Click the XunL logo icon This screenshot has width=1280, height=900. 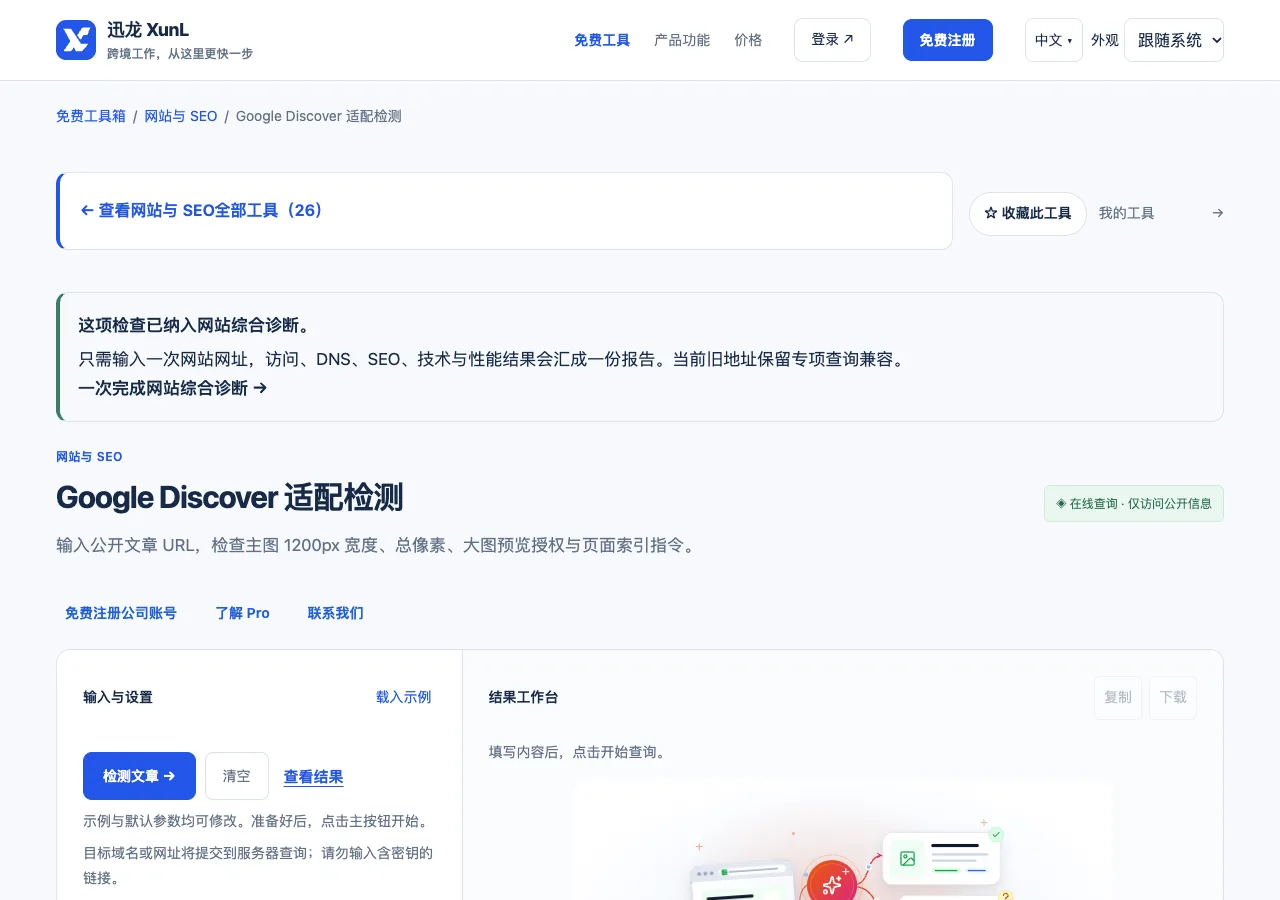(76, 40)
